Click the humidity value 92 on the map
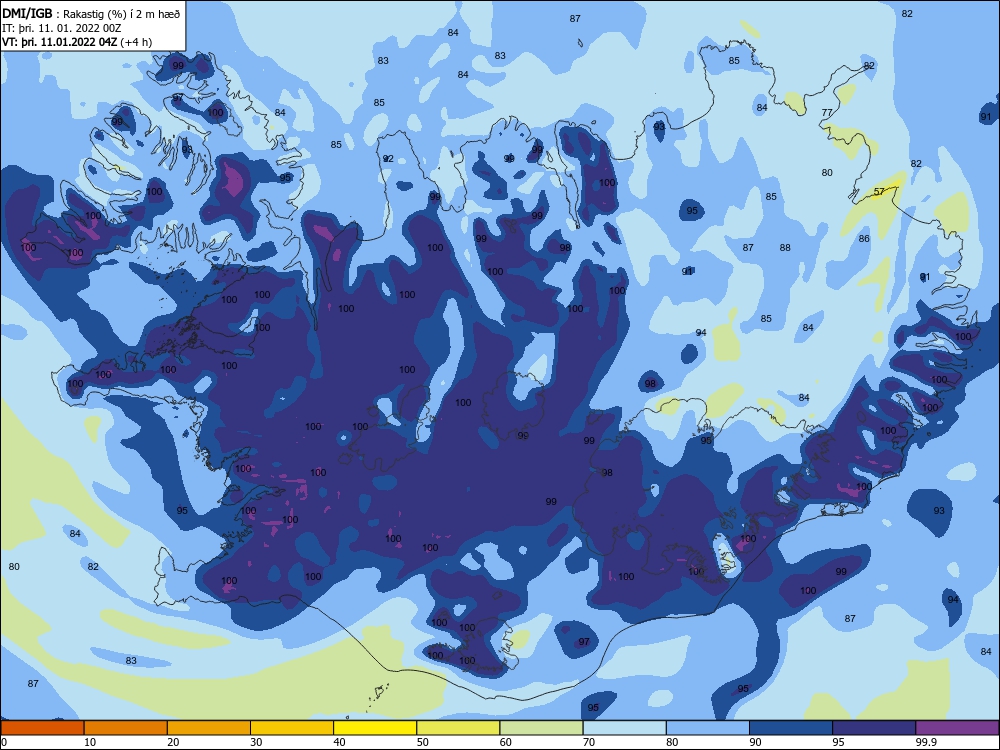The height and width of the screenshot is (750, 1000). point(388,158)
